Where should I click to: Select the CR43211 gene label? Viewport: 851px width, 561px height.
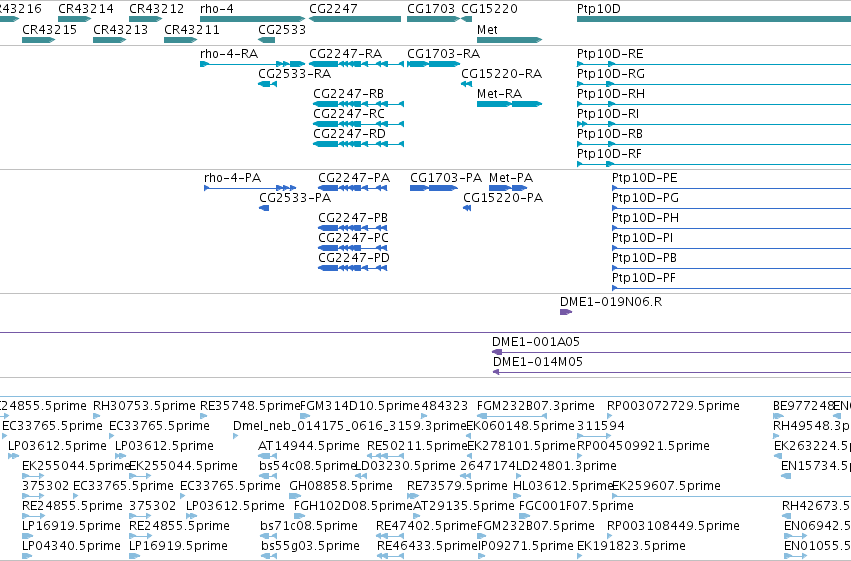192,29
